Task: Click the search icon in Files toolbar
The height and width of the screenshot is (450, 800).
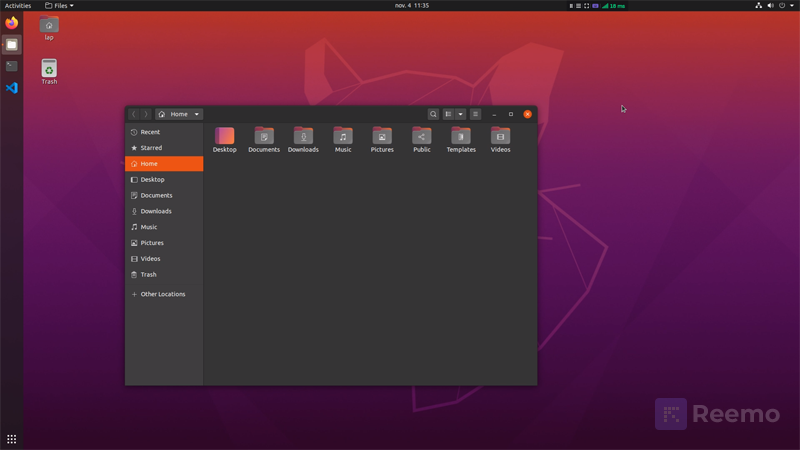Action: point(433,114)
